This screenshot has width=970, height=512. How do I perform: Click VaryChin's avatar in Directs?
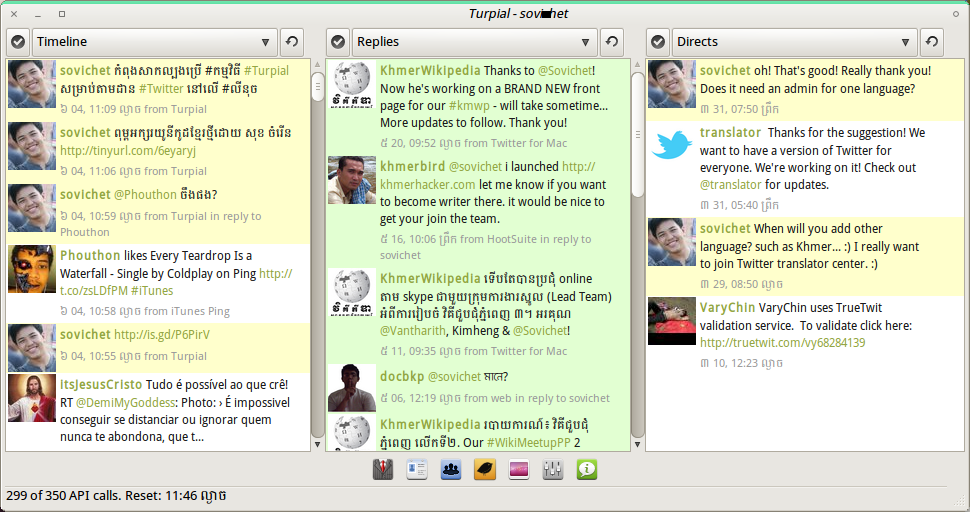point(672,321)
